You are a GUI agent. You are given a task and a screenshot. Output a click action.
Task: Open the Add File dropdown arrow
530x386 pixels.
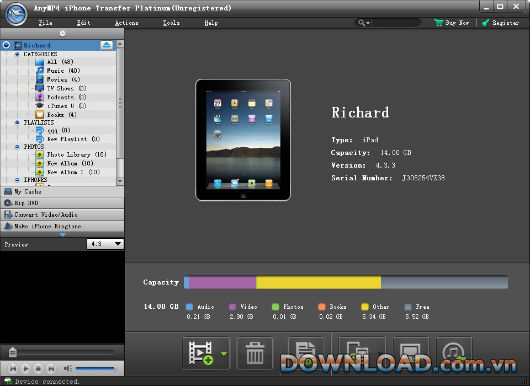[x=224, y=354]
